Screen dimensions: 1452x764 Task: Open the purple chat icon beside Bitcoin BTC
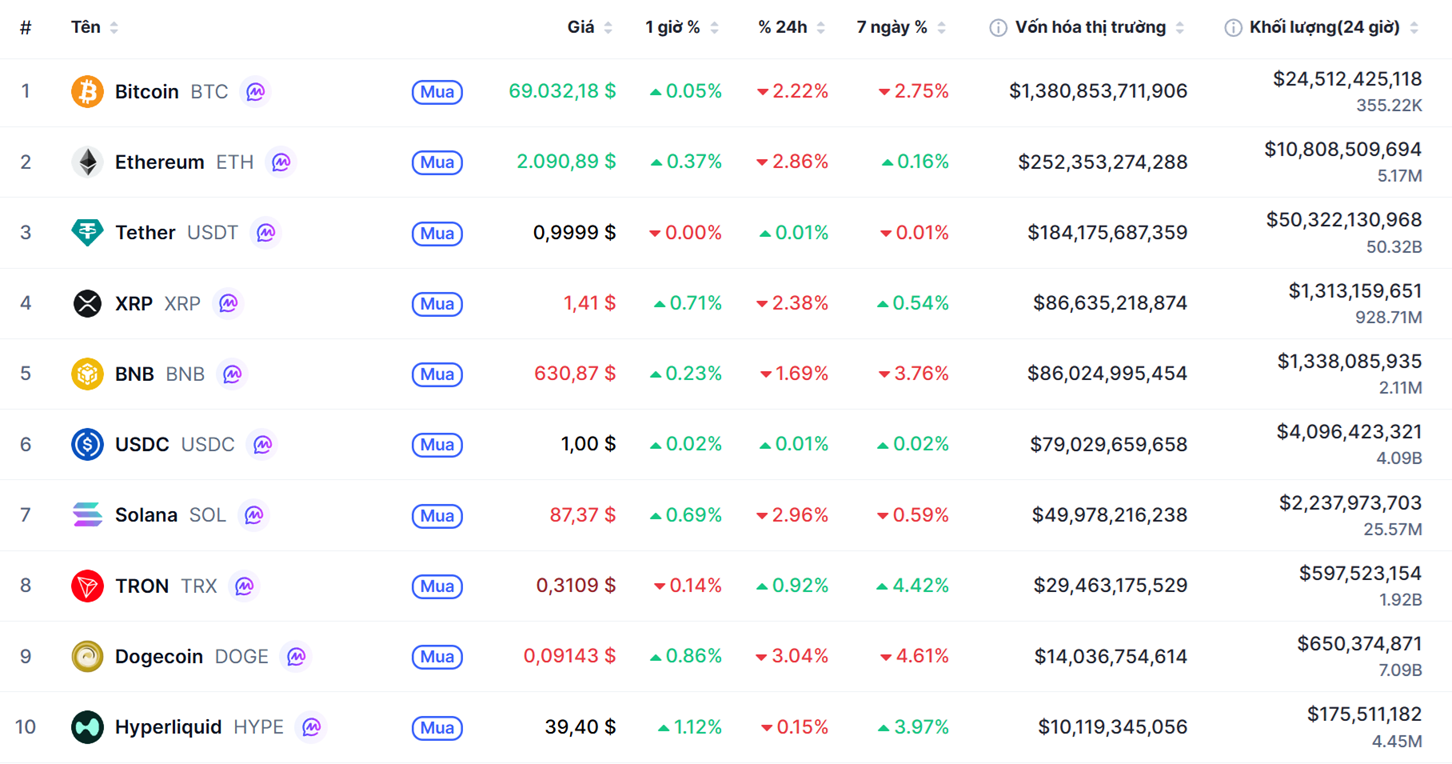(x=255, y=91)
